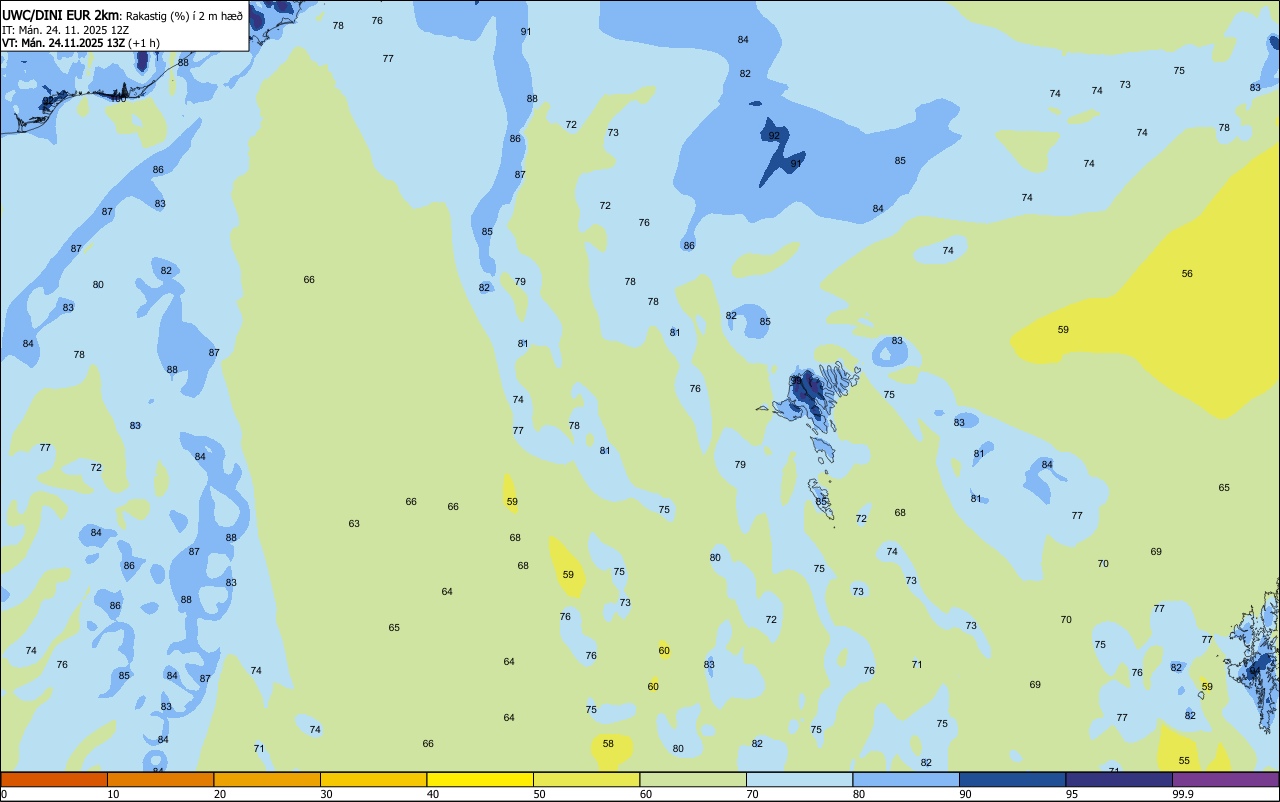
Task: Click the map value '56' in yellow area
Action: pos(1187,274)
